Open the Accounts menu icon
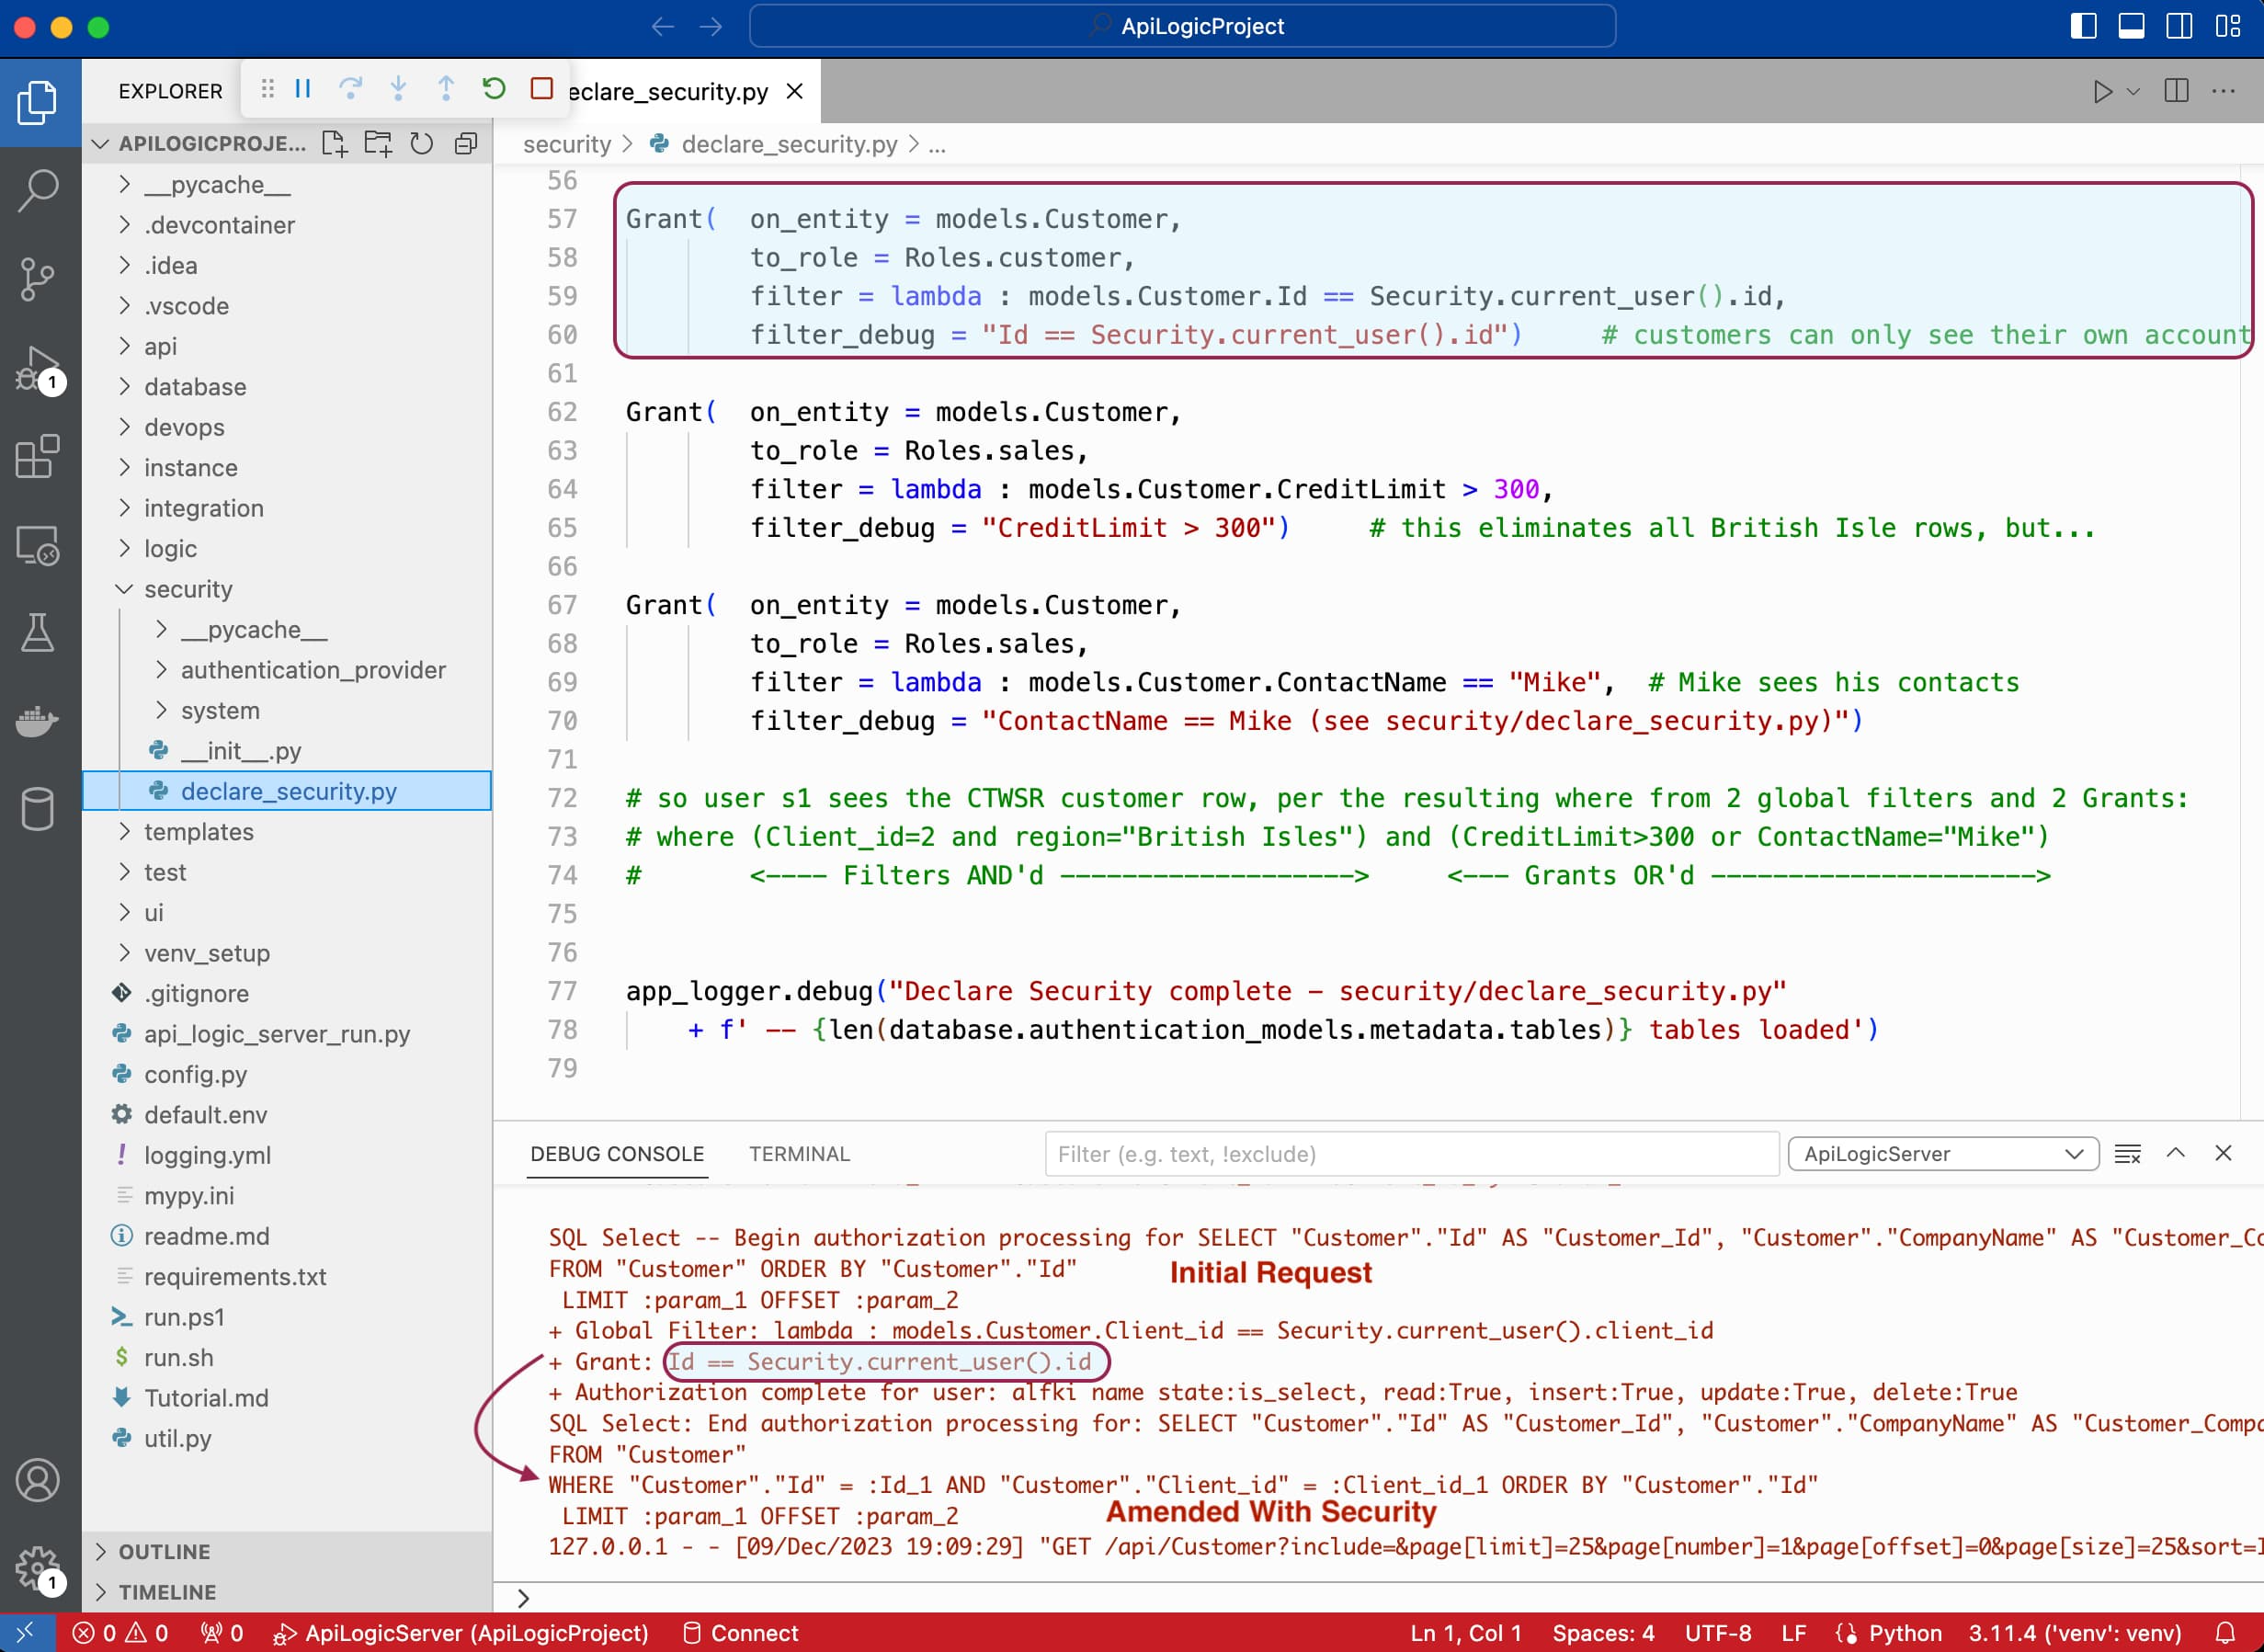 click(38, 1480)
